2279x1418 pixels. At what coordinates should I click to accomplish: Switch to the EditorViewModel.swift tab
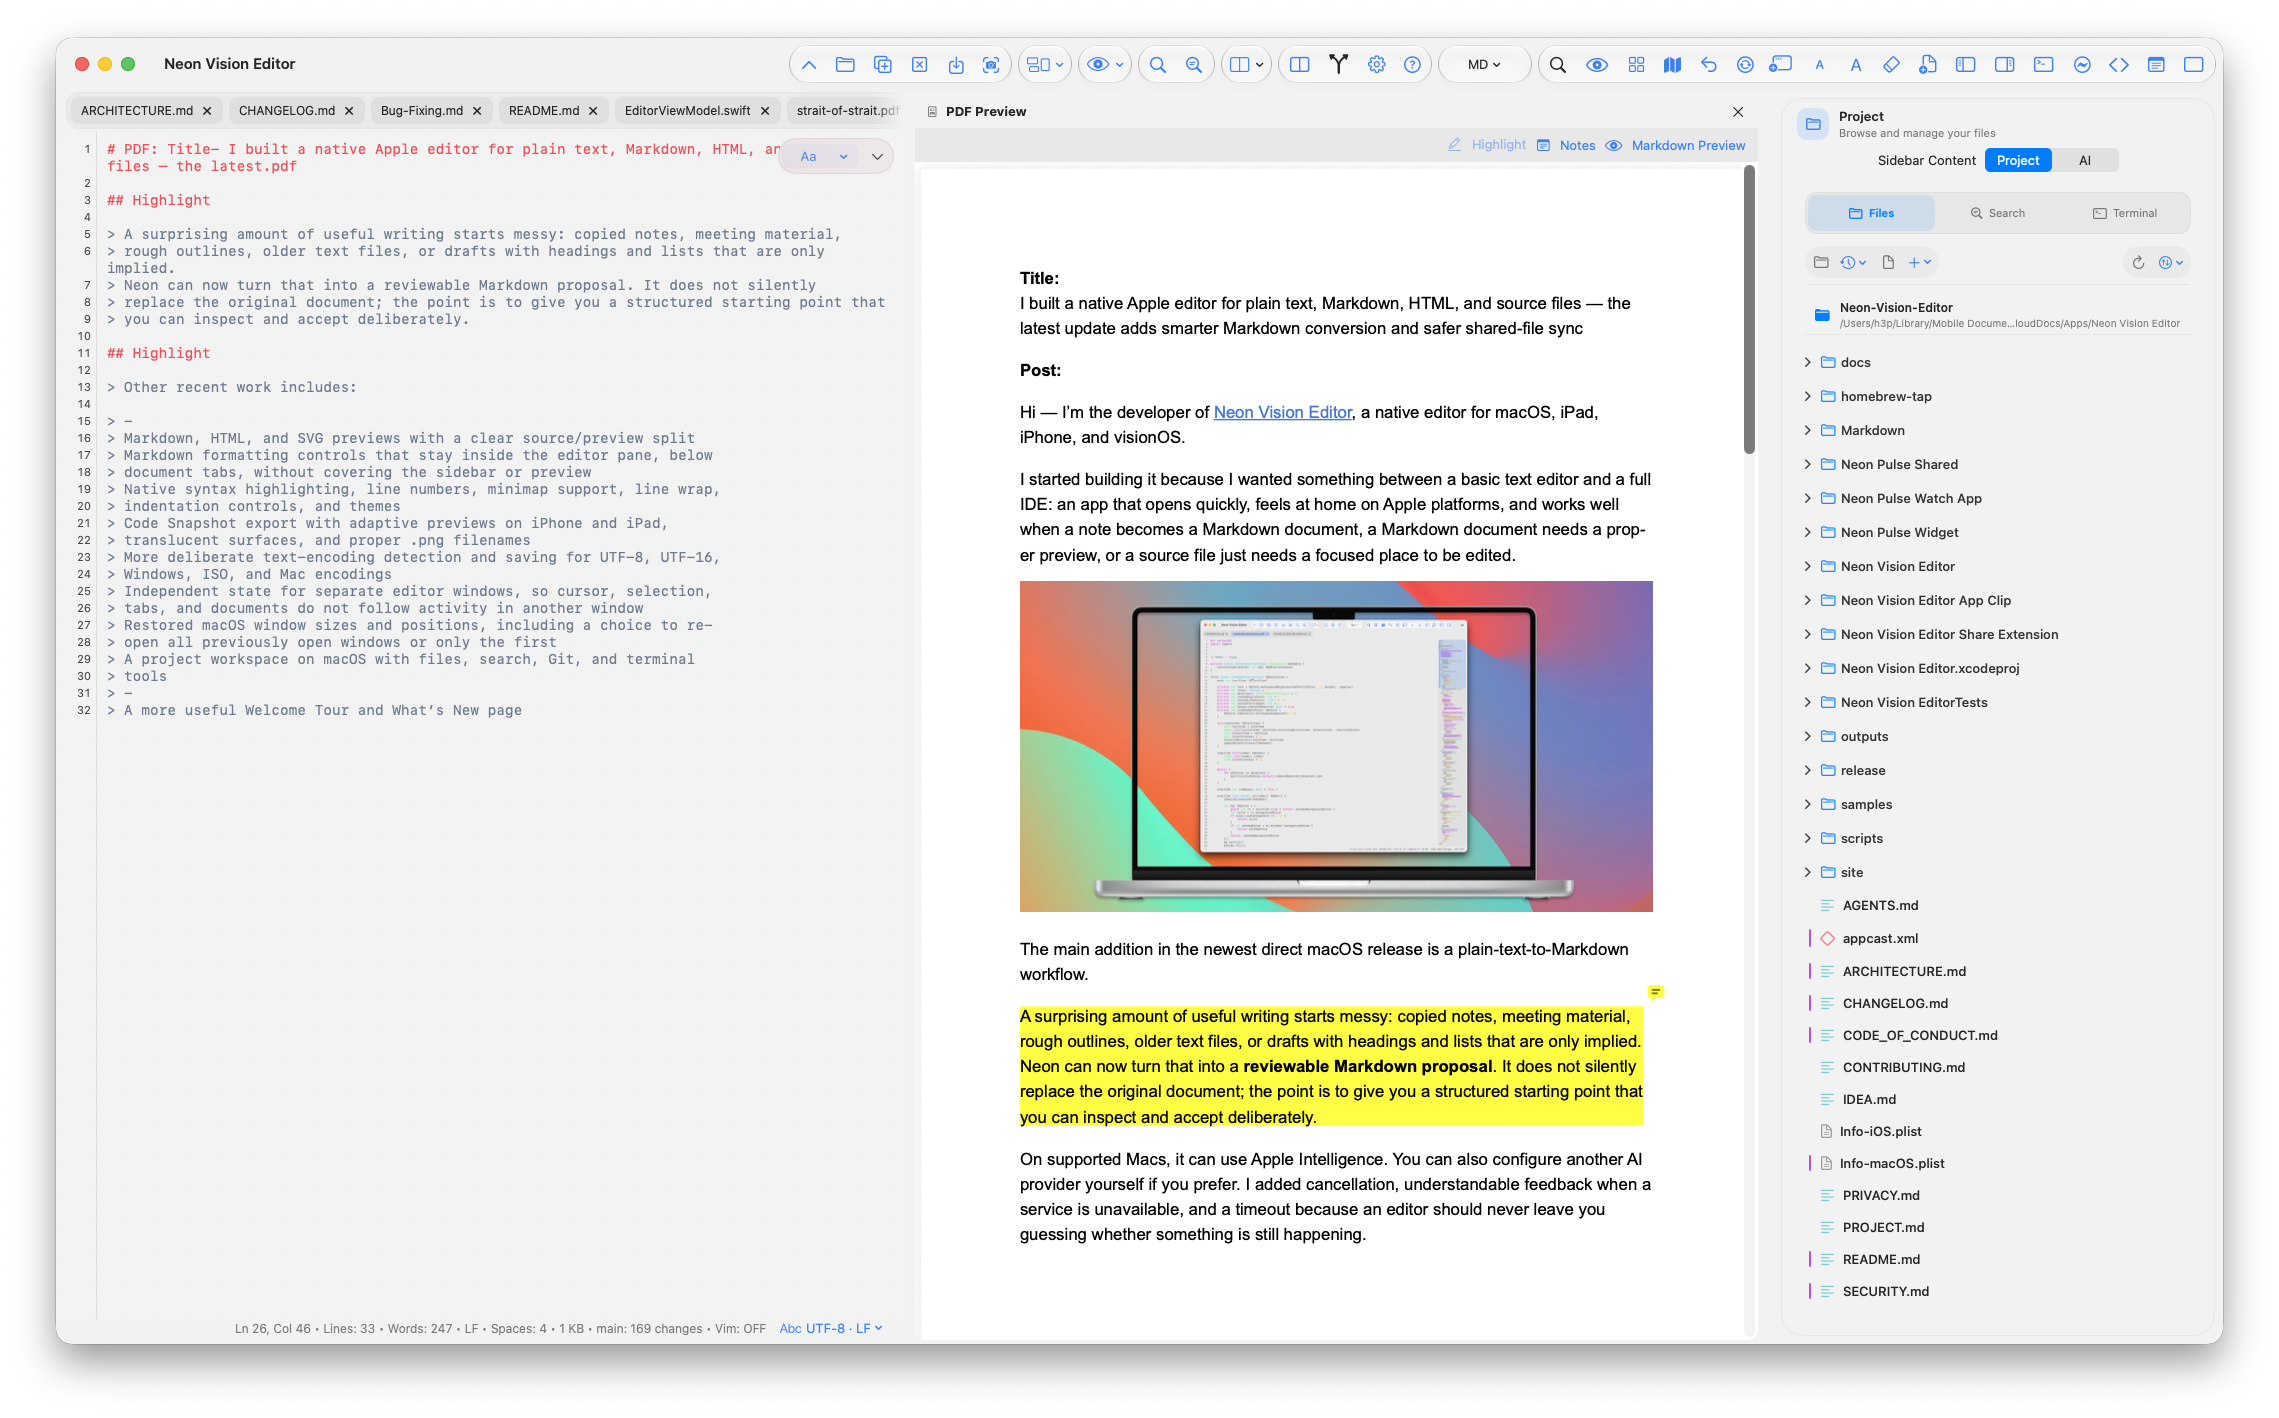687,111
